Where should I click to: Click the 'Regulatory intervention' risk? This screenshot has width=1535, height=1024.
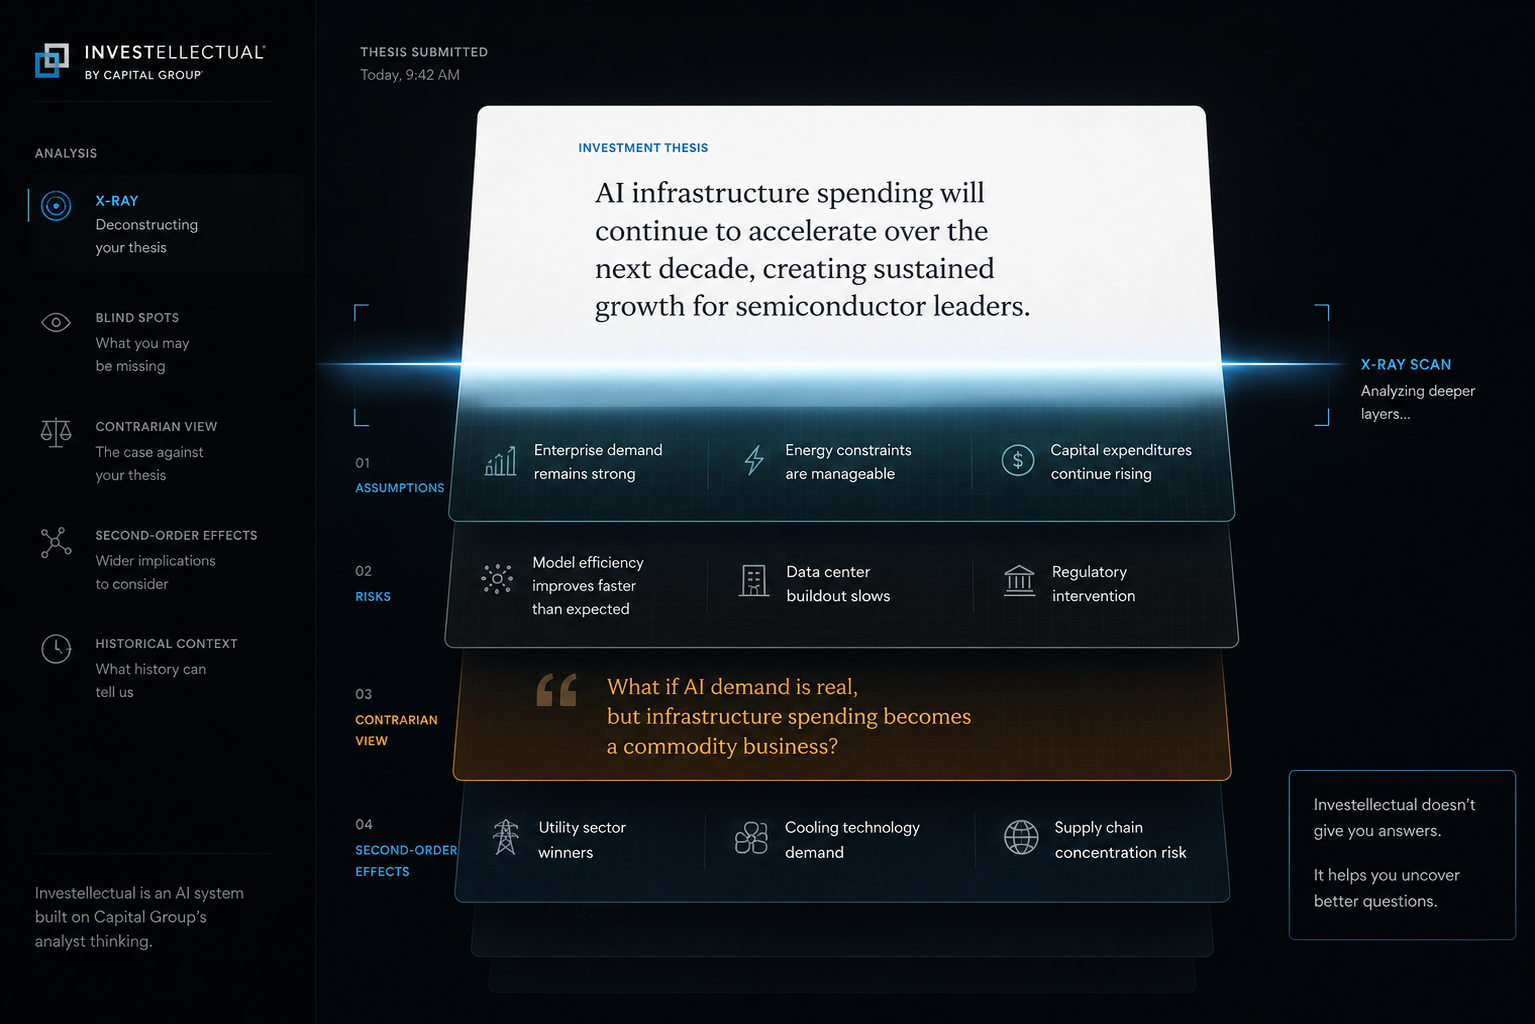click(1093, 584)
